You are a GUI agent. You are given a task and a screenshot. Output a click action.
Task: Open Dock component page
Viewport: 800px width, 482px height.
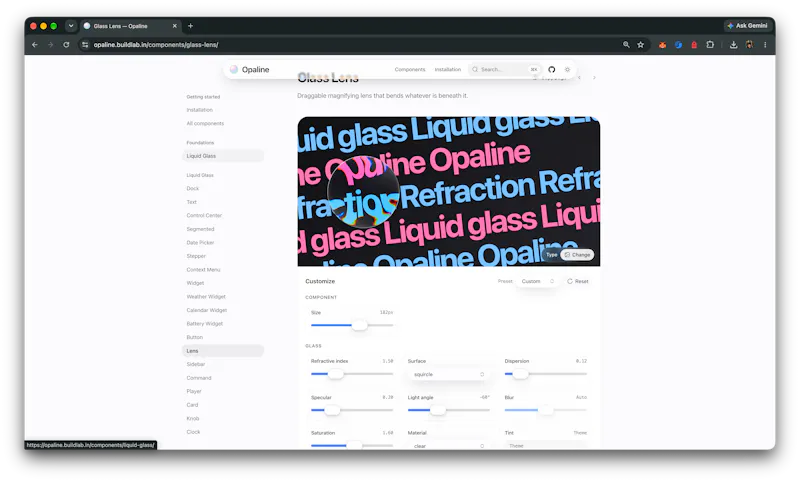[x=192, y=189]
